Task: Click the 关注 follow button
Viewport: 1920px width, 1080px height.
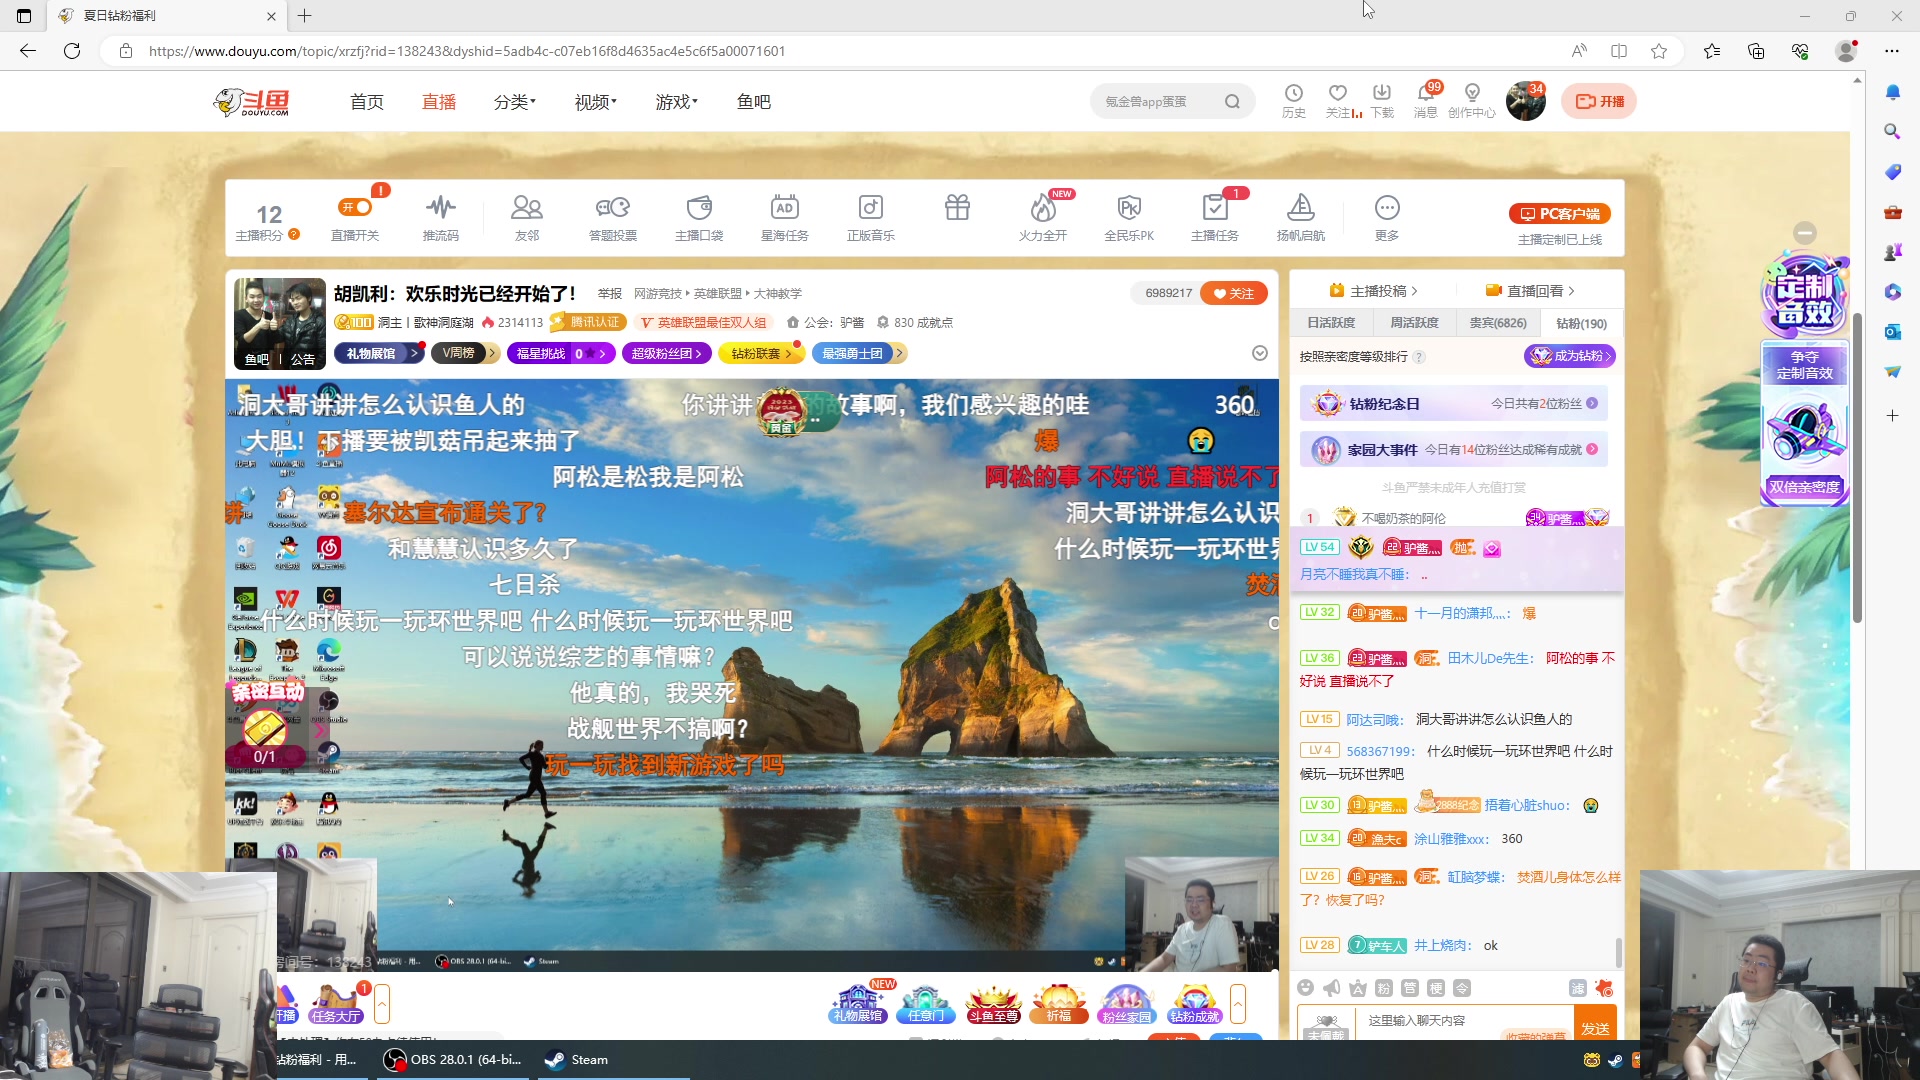Action: tap(1233, 293)
